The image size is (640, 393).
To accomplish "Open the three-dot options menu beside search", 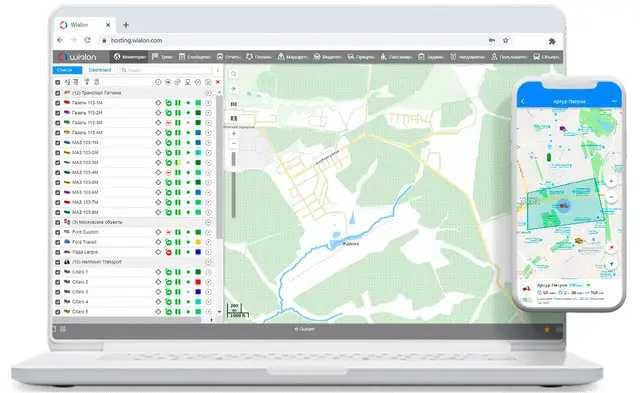I will click(x=218, y=70).
